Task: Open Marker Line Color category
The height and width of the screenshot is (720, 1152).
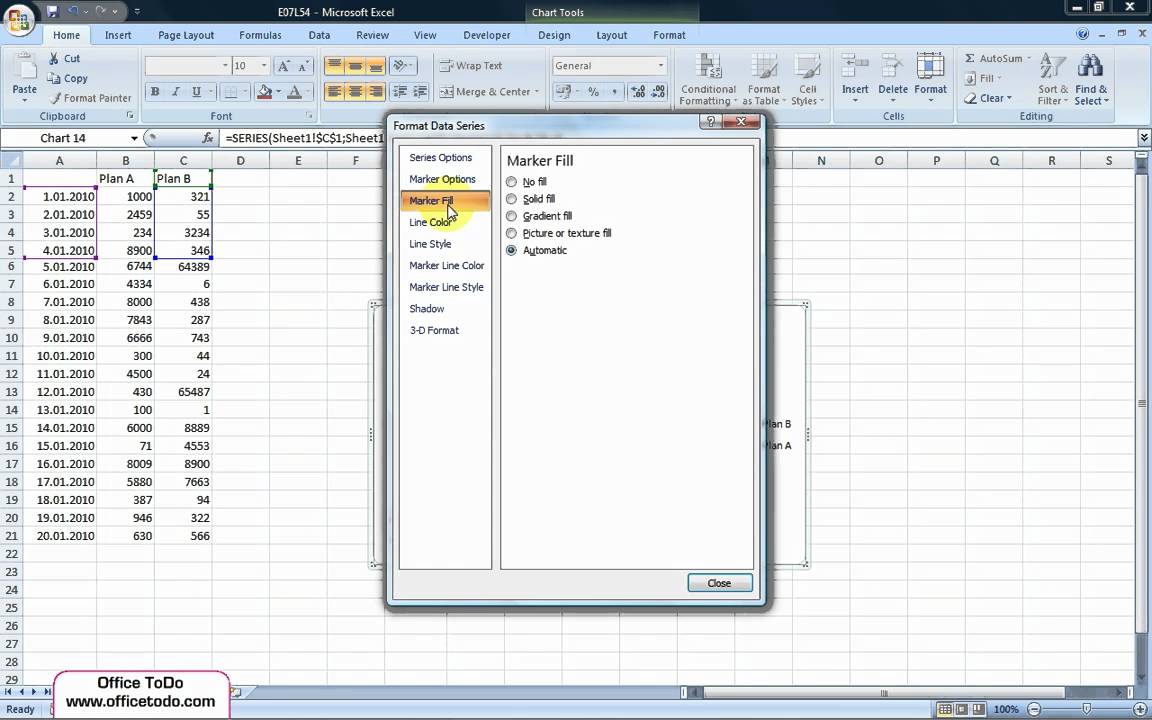Action: pyautogui.click(x=447, y=265)
